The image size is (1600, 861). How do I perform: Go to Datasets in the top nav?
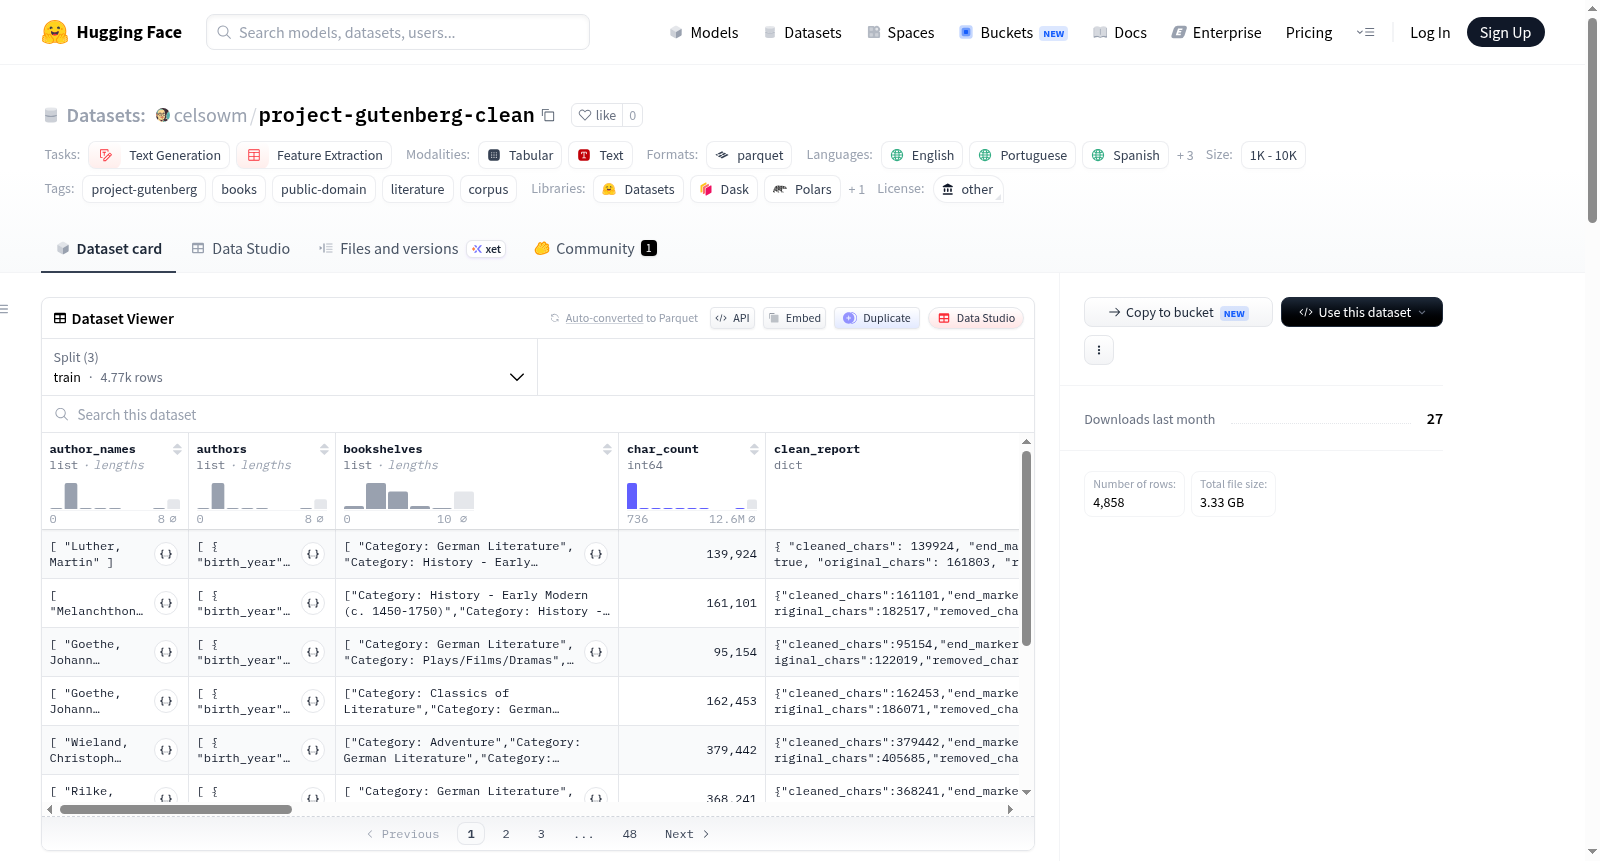(803, 32)
